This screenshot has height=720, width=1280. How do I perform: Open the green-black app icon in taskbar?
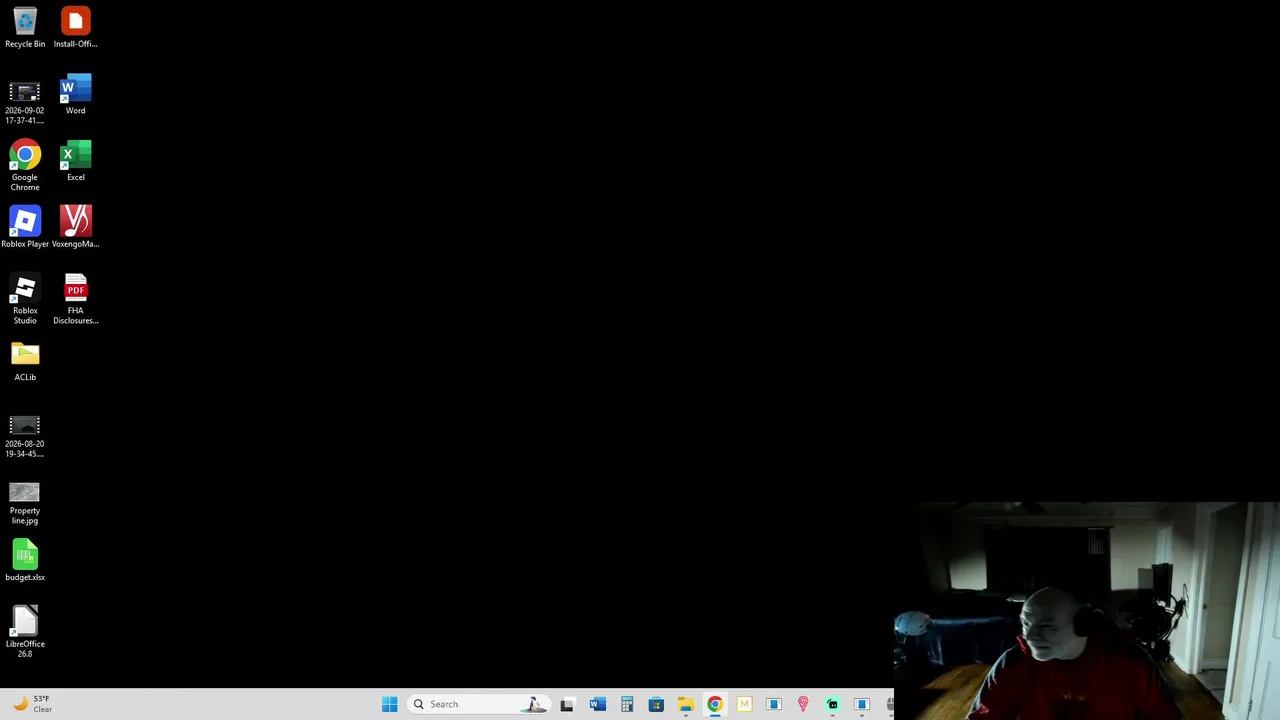[832, 704]
